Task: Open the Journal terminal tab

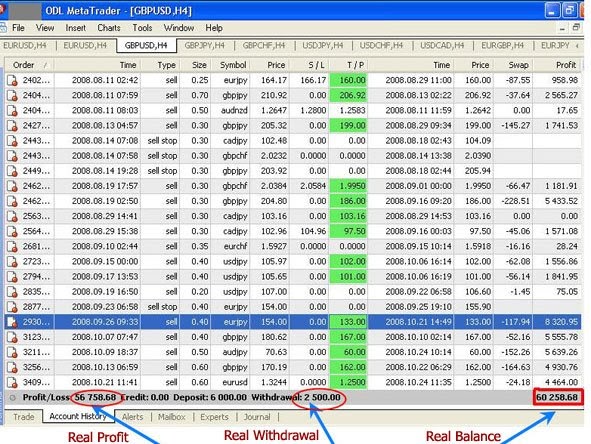Action: 257,417
